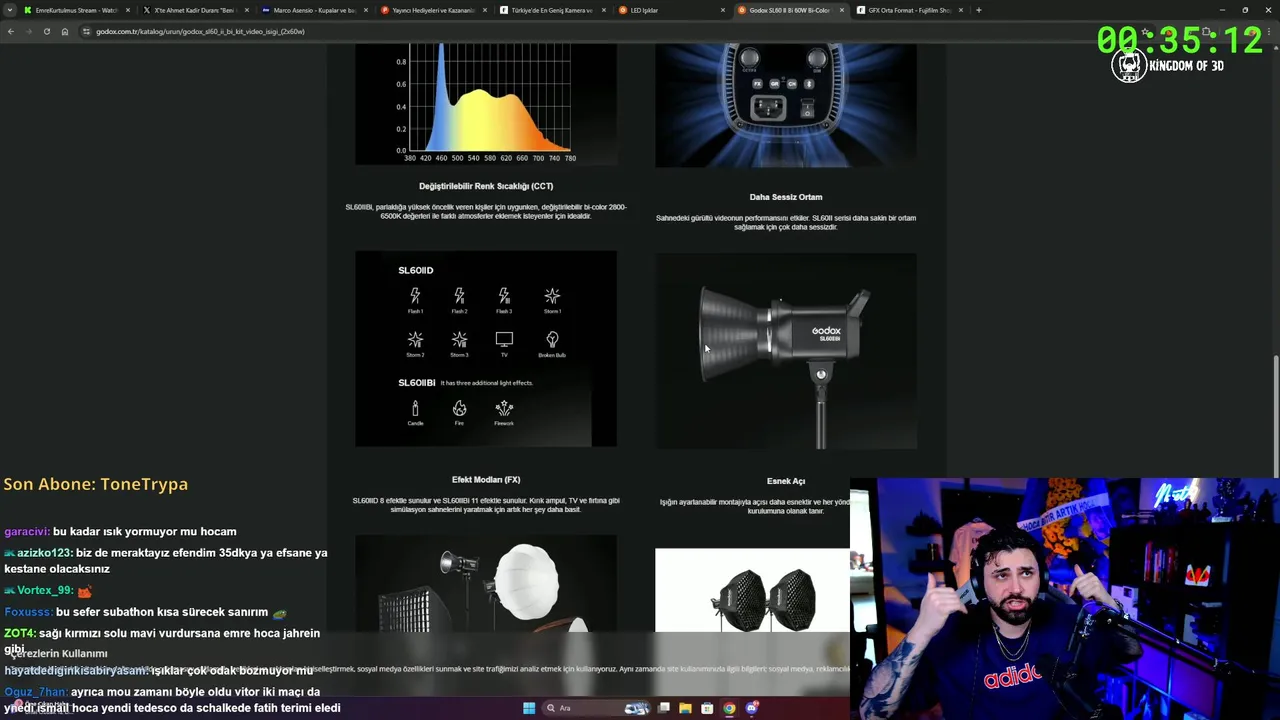
Task: Open the Windows Start menu
Action: [529, 708]
